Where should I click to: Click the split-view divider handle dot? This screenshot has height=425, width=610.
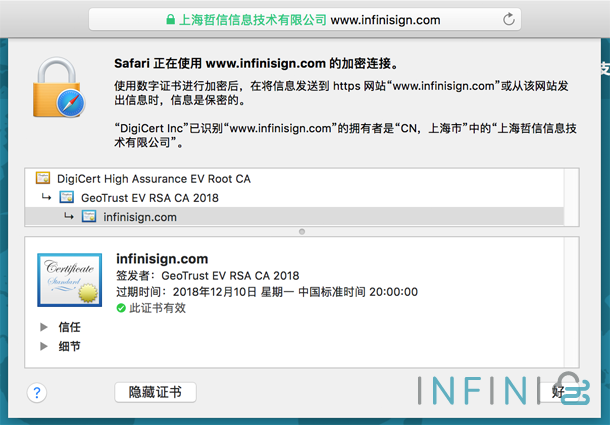[302, 232]
